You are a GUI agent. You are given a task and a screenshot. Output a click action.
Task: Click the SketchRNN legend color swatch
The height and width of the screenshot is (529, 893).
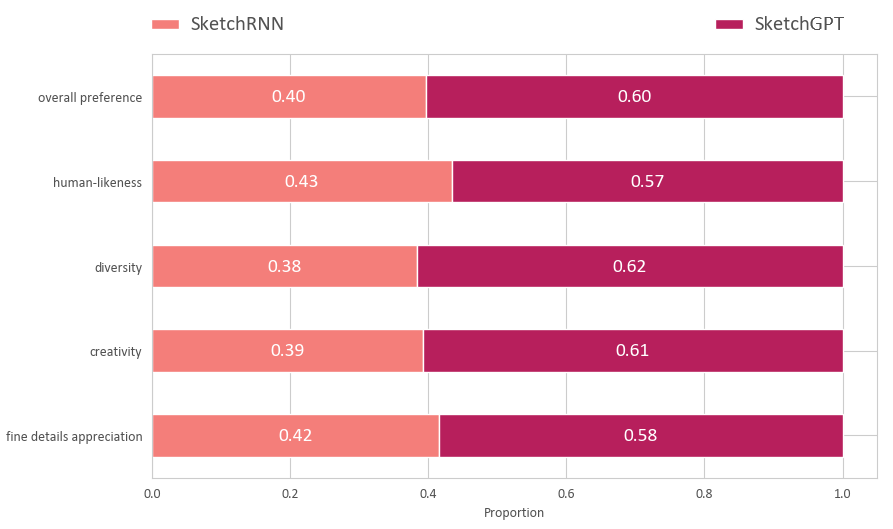coord(165,24)
